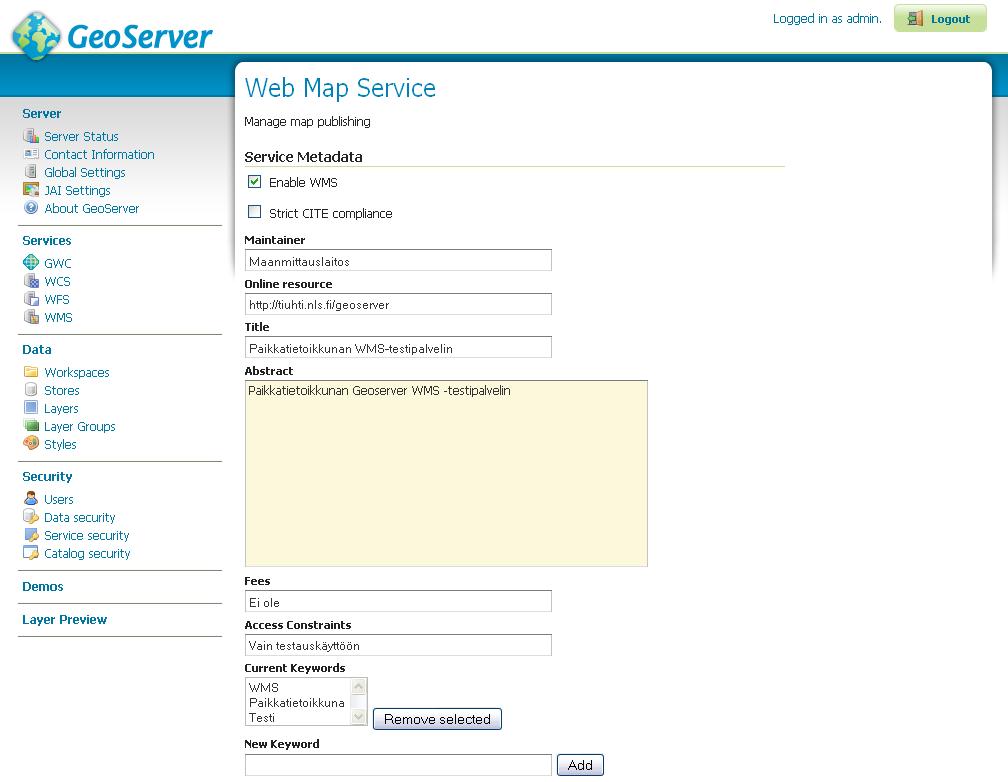Click the Global Settings icon

tap(31, 172)
